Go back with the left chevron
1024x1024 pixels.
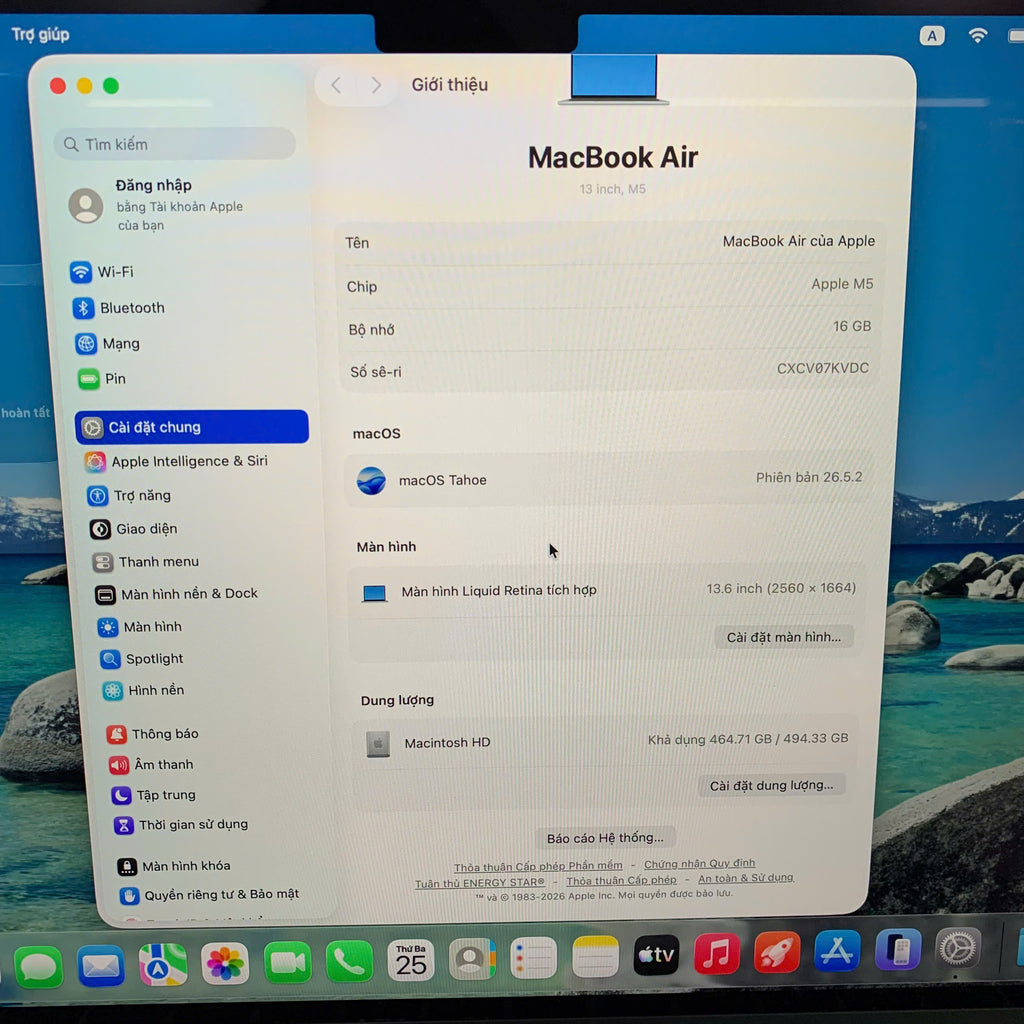click(336, 85)
